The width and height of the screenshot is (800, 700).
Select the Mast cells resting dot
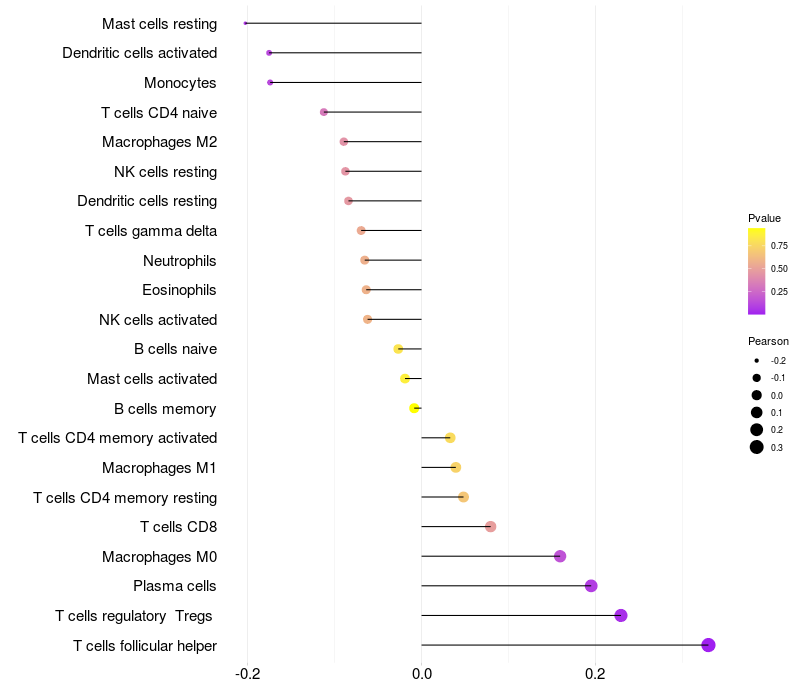pos(245,23)
